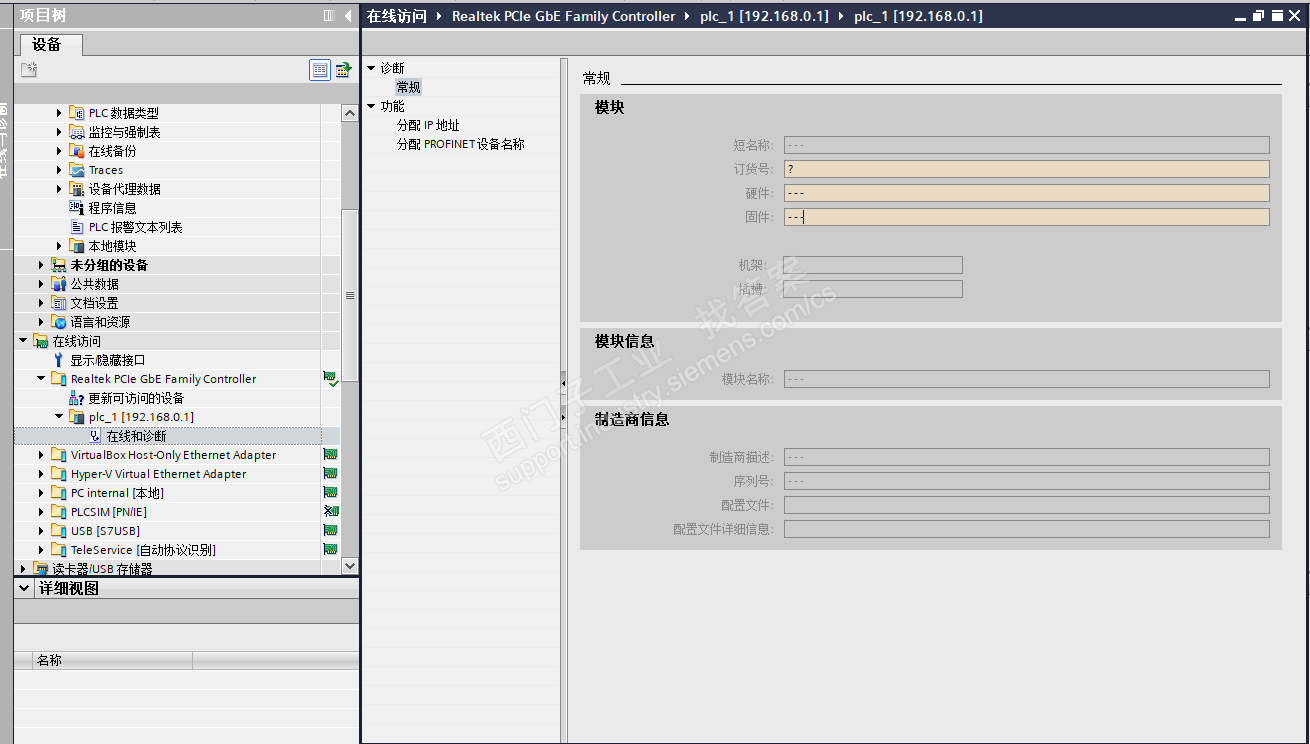Image resolution: width=1310 pixels, height=744 pixels.
Task: Expand the VirtualBox Host-Only Ethernet Adapter node
Action: point(41,455)
